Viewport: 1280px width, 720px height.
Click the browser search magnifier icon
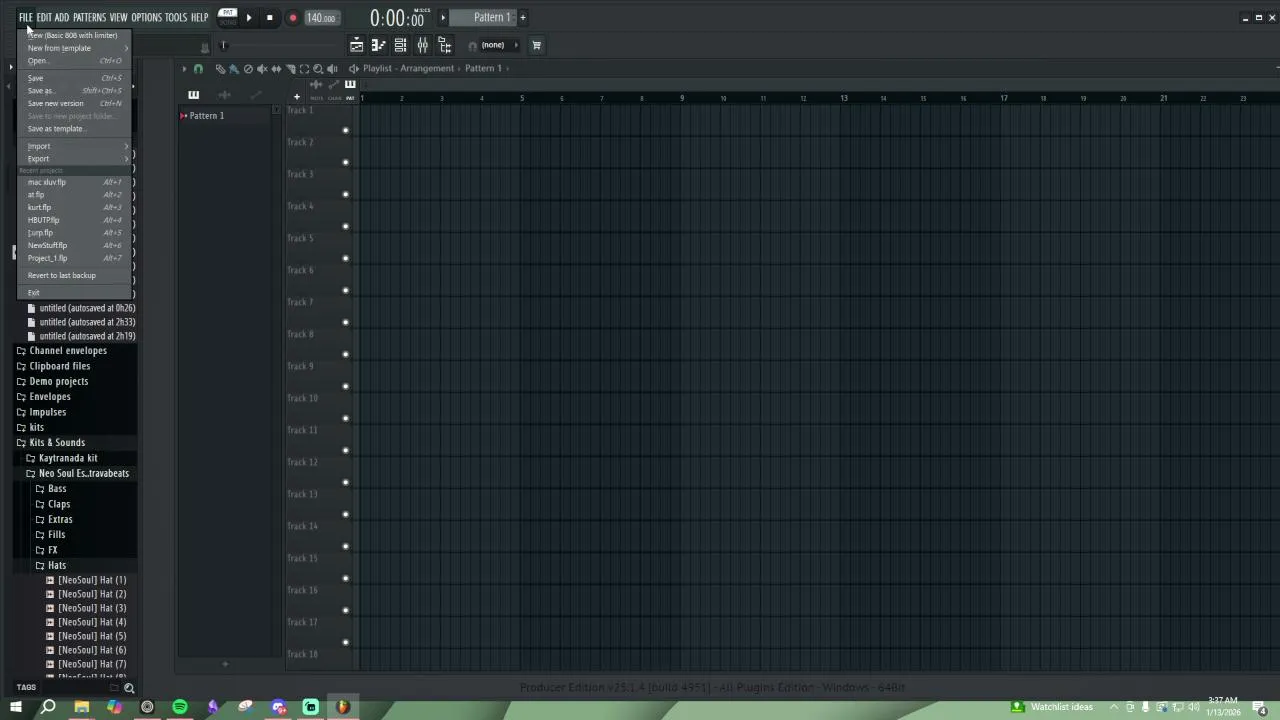pyautogui.click(x=129, y=688)
